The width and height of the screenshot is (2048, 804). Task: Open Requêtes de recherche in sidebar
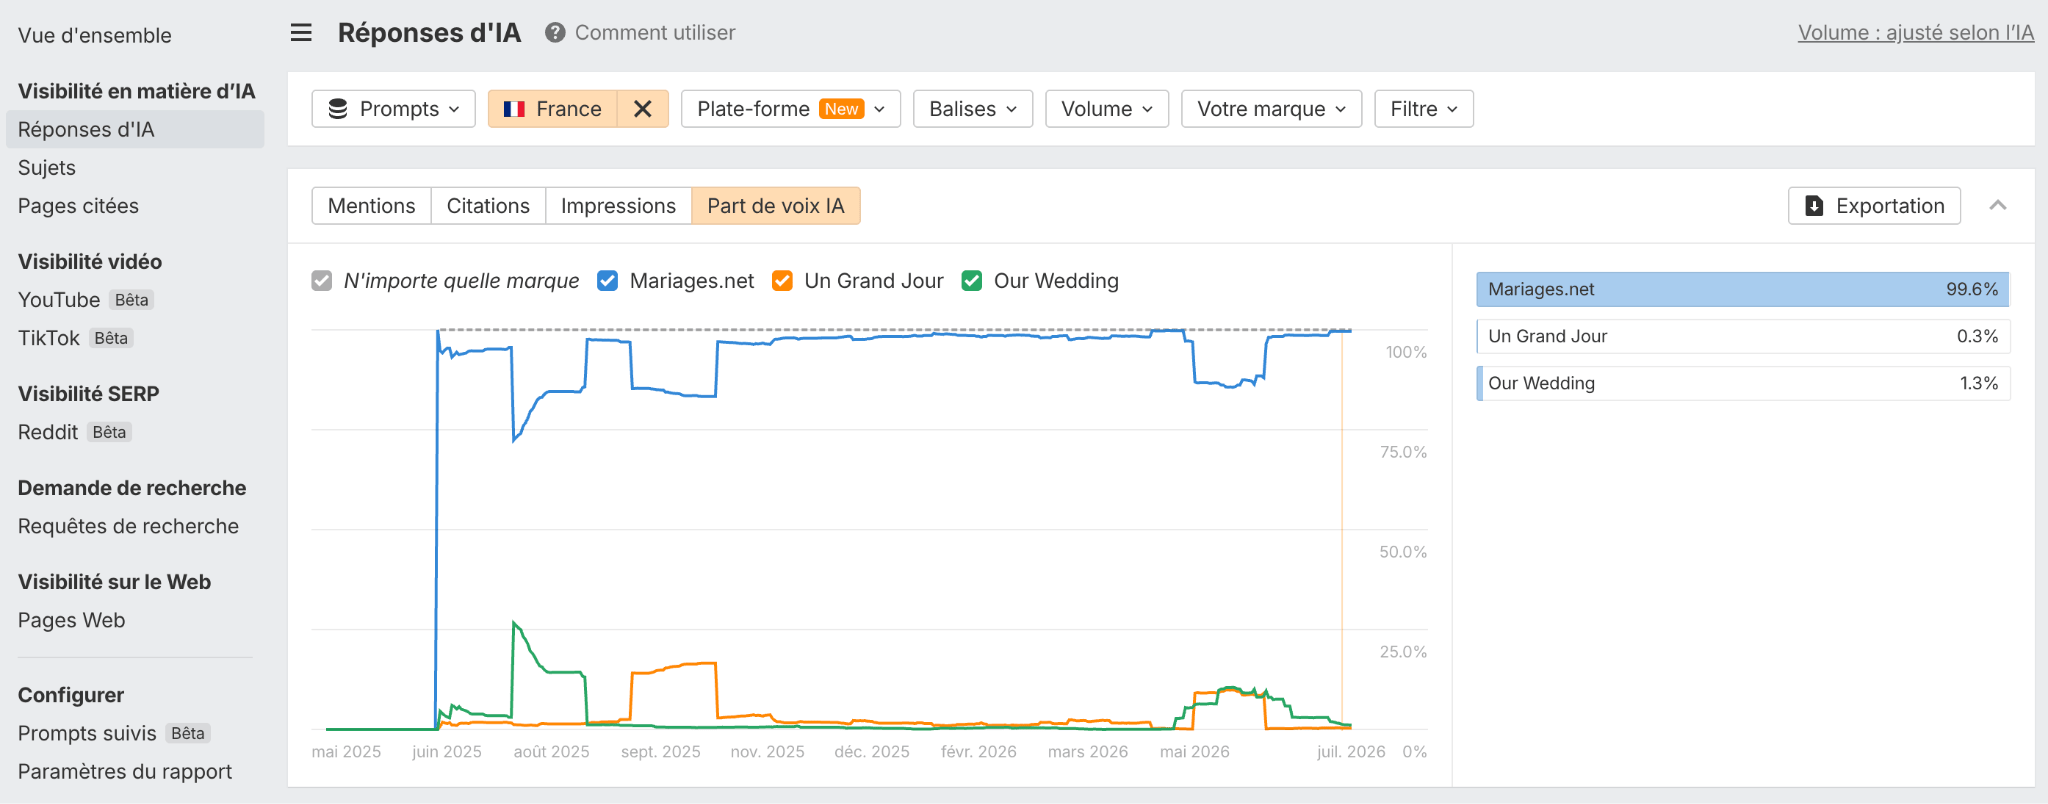pyautogui.click(x=128, y=526)
